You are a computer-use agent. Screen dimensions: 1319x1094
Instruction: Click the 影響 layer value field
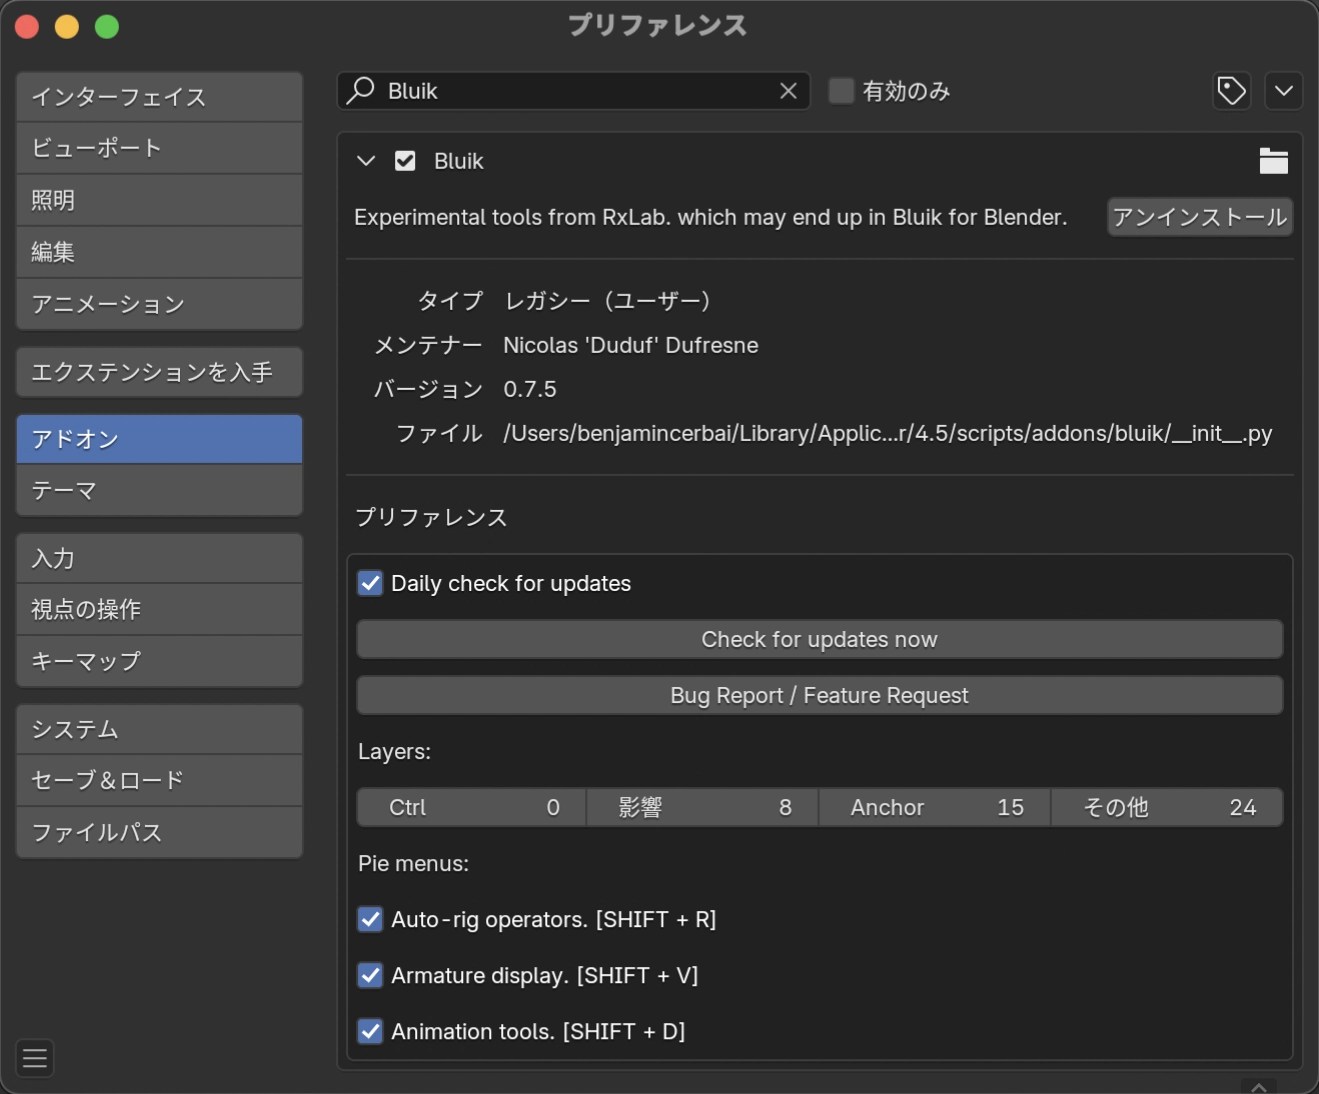[x=703, y=807]
